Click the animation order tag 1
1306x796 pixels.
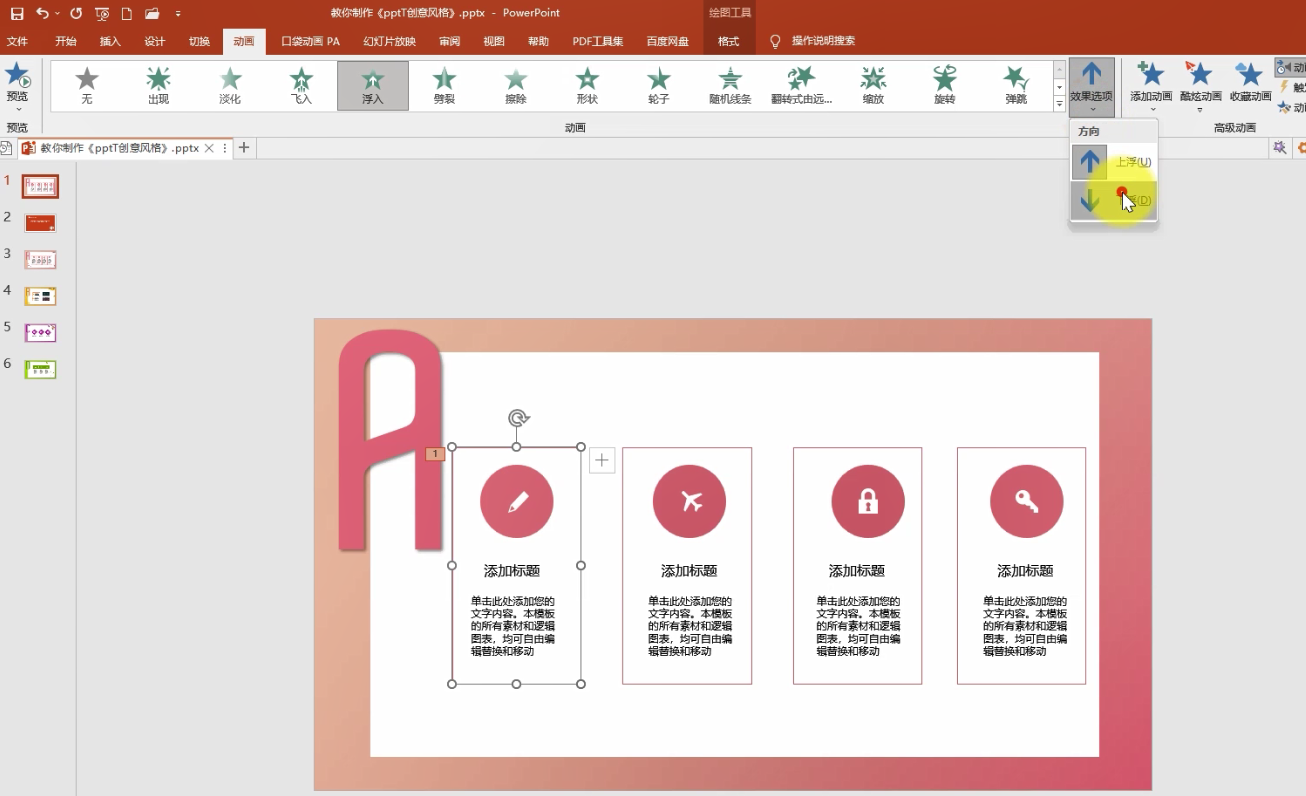tap(435, 454)
